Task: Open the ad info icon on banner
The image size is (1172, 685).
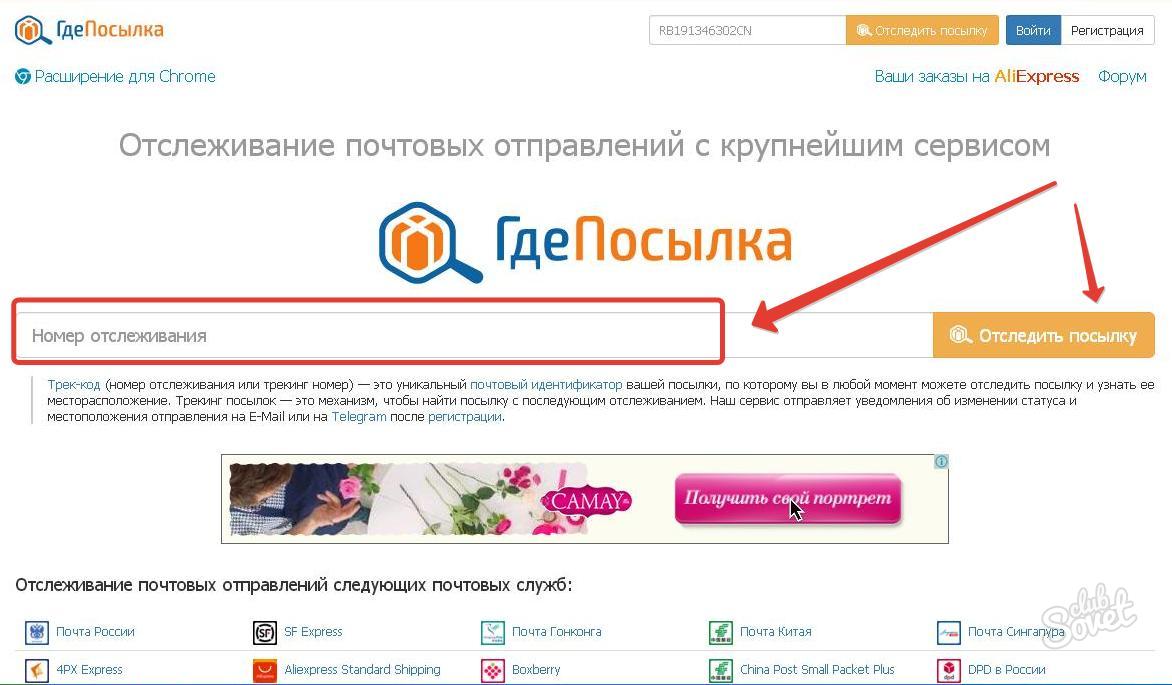Action: (x=941, y=462)
